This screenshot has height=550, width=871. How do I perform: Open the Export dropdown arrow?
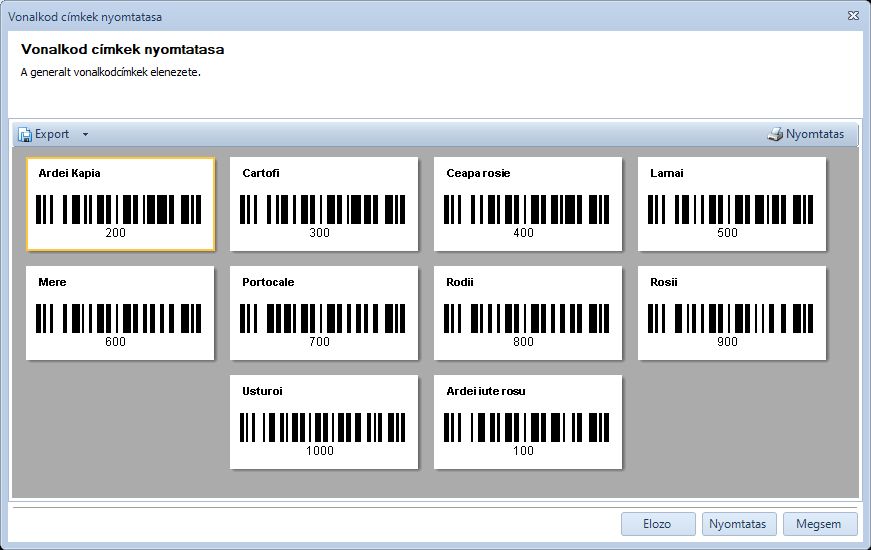click(x=85, y=134)
